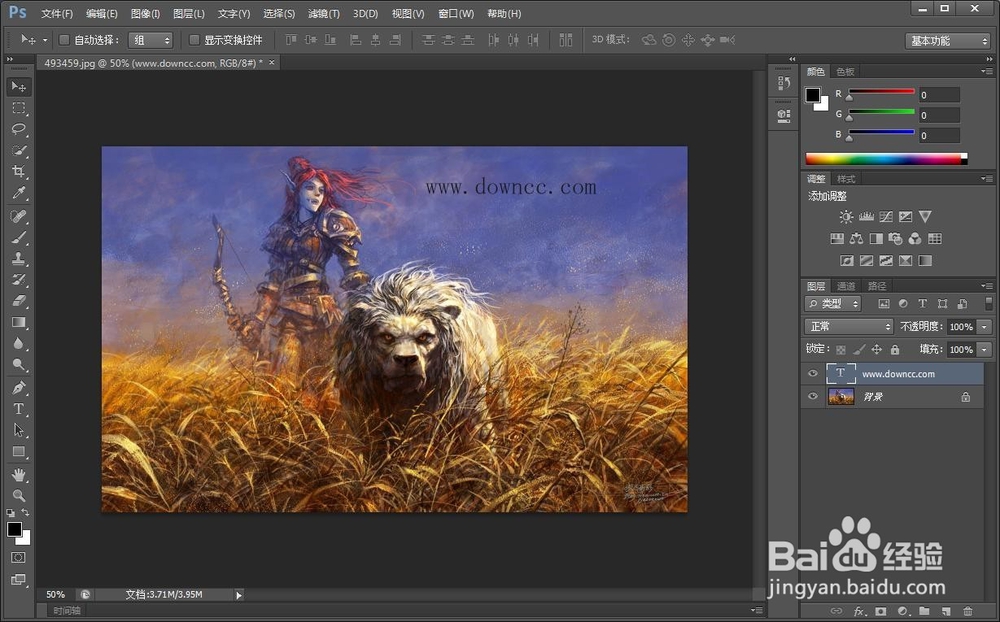Open the 组 auto-select dropdown
Viewport: 1000px width, 622px height.
[x=151, y=40]
